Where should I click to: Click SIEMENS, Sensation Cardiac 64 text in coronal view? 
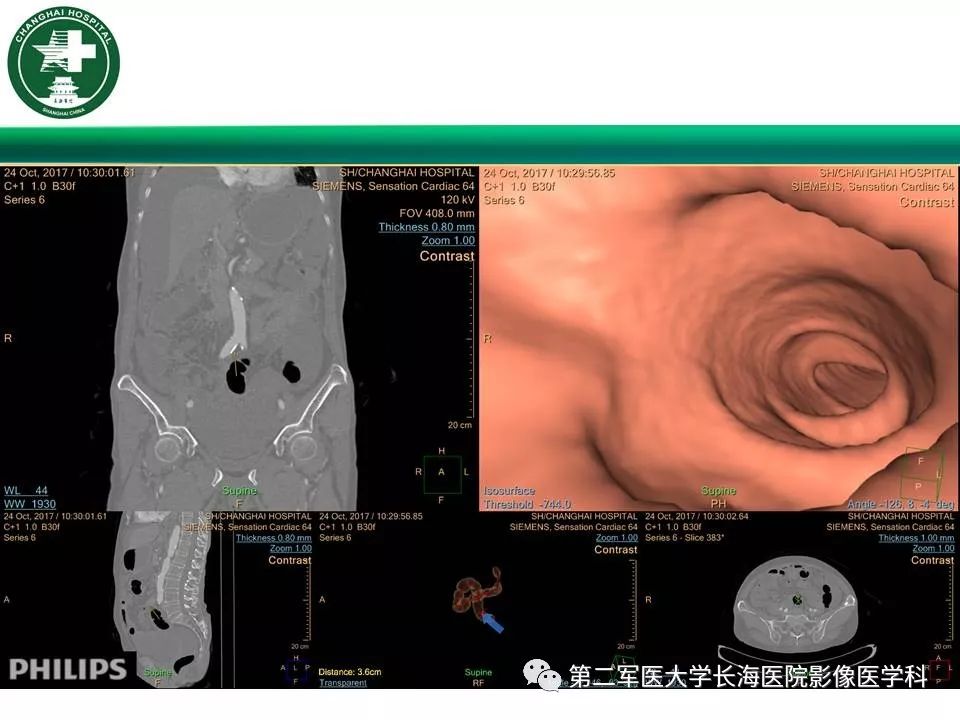(393, 186)
